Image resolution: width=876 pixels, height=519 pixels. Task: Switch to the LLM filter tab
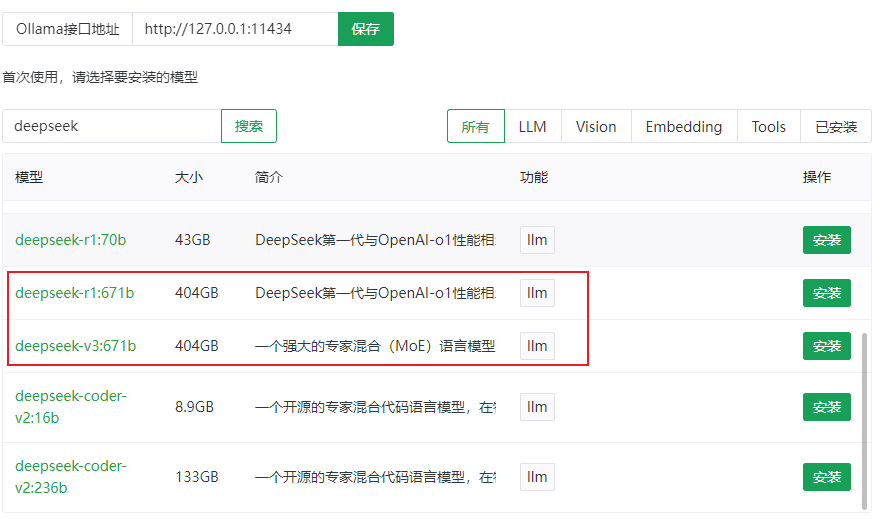tap(532, 127)
